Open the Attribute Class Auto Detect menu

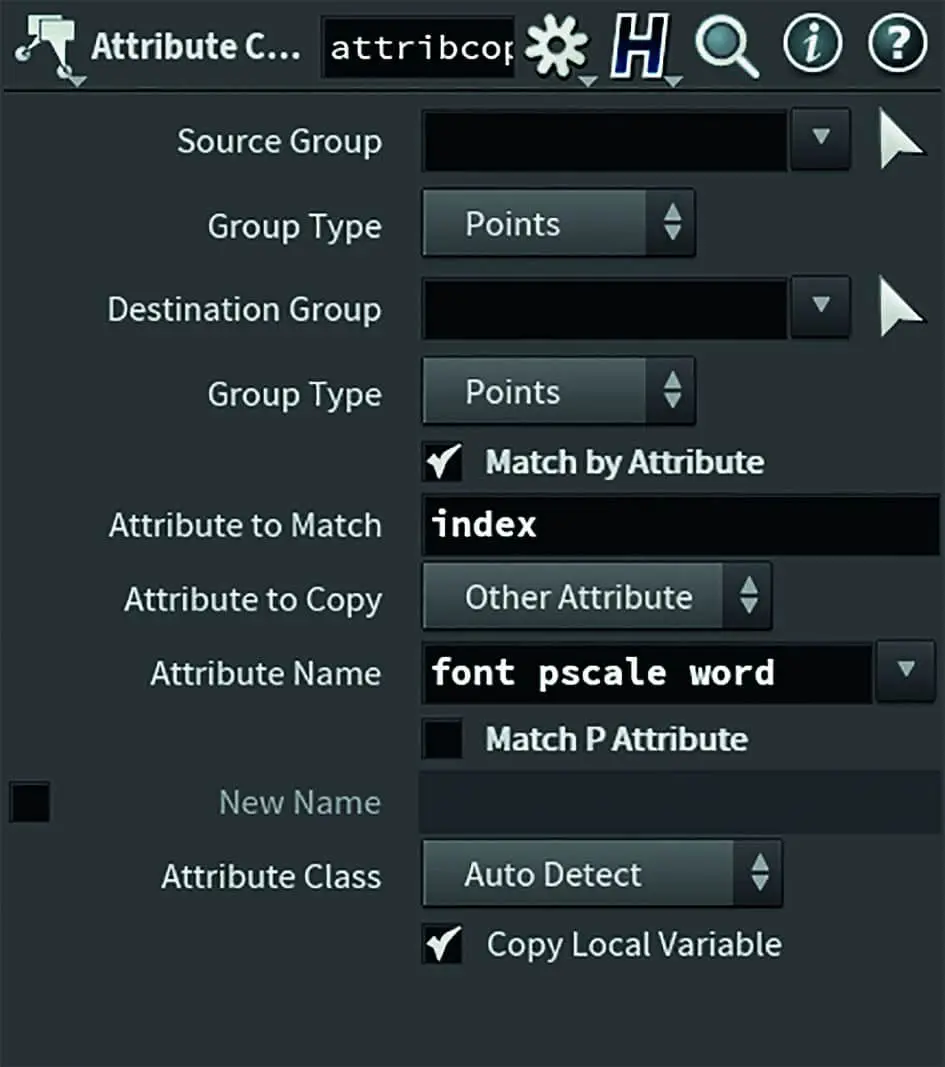point(602,875)
